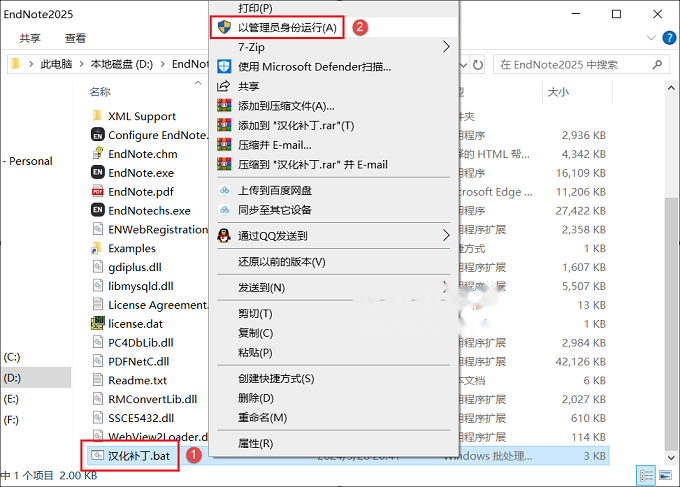Click the search magnifier icon

pyautogui.click(x=657, y=65)
